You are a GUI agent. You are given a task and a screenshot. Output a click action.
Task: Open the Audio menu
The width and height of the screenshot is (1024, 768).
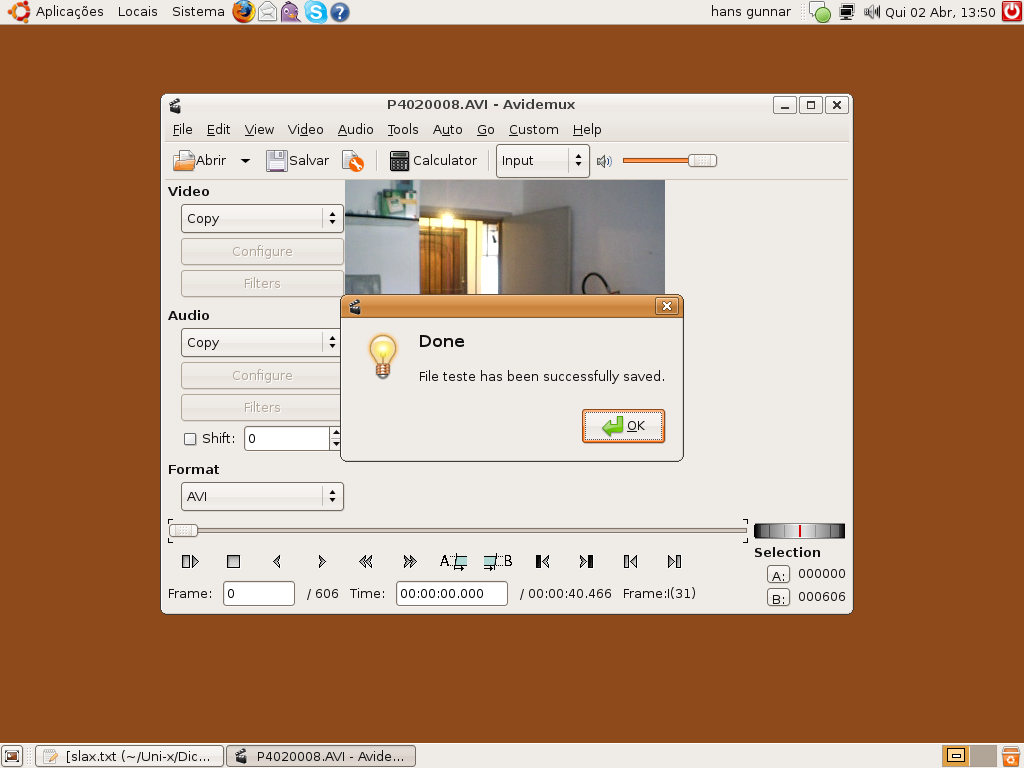tap(355, 129)
